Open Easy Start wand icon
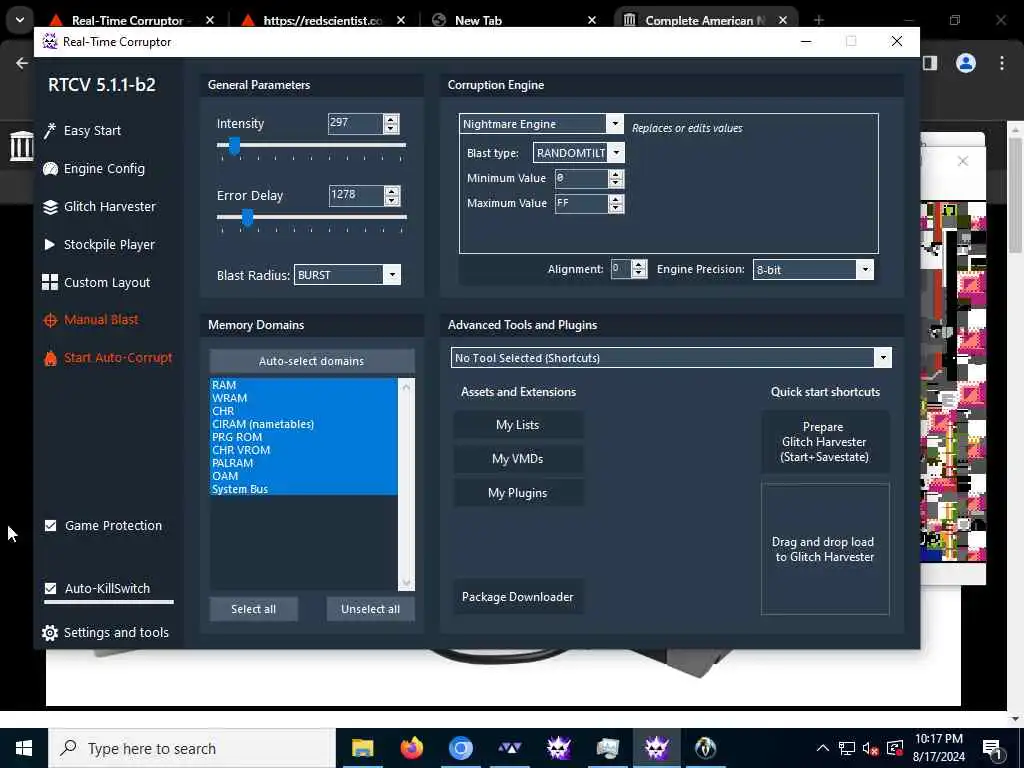This screenshot has width=1024, height=768. coord(50,131)
